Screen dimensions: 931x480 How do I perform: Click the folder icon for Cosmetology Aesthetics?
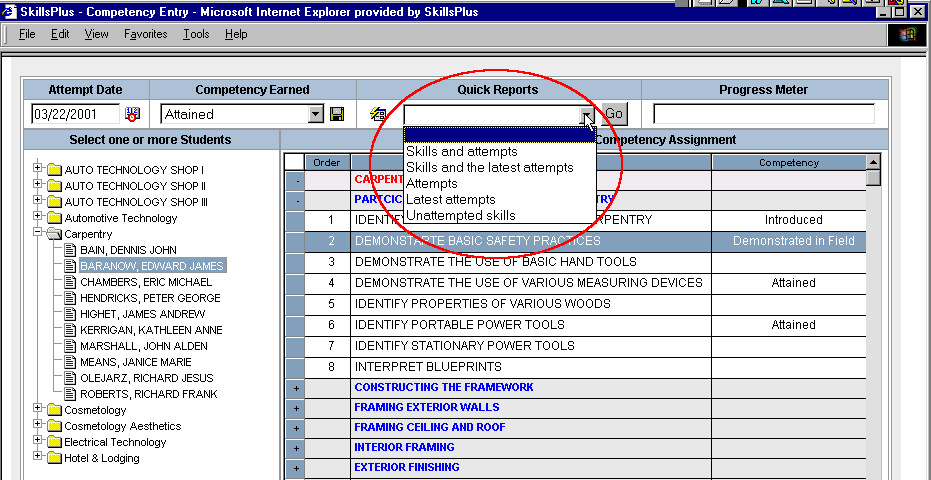[55, 426]
